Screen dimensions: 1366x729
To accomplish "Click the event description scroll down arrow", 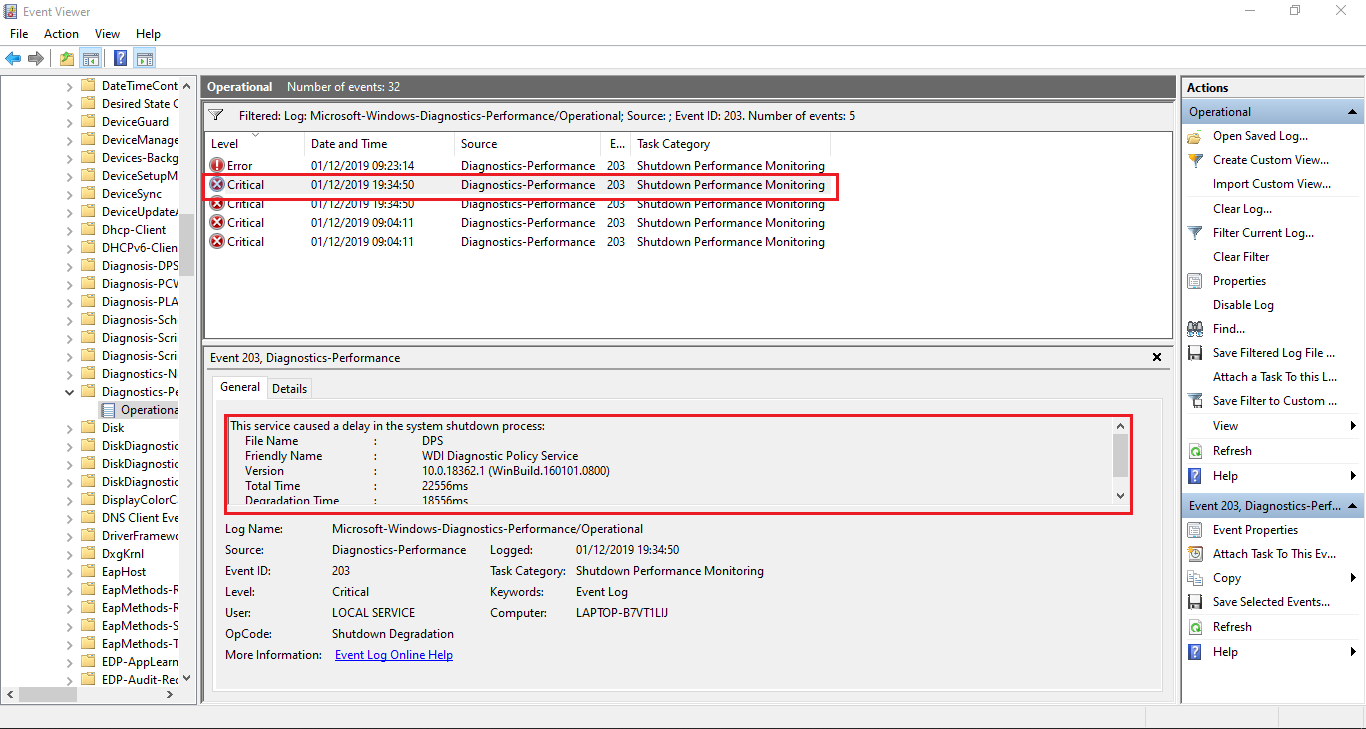I will [1120, 496].
